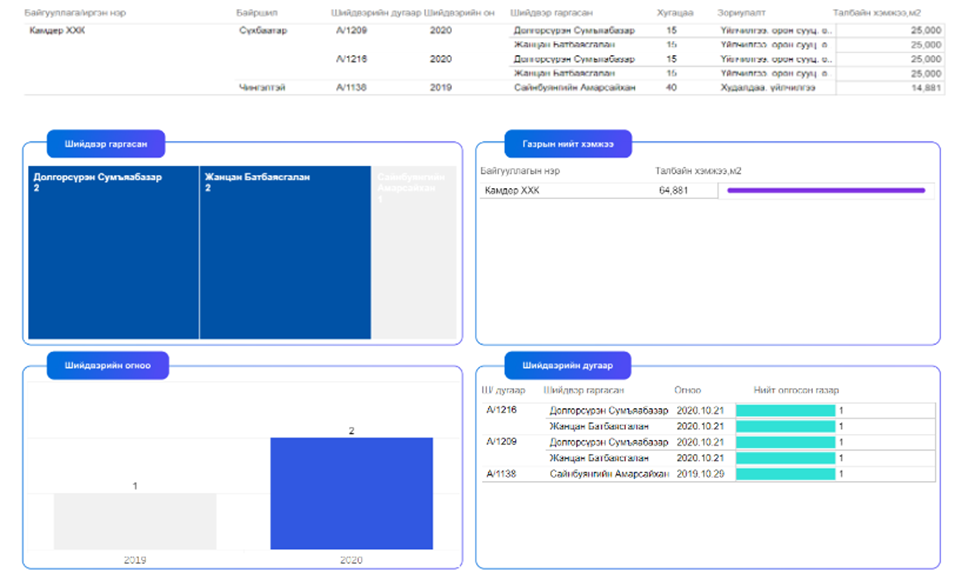Select the A/1138 row beside the 2019.10.29 date

coord(501,474)
